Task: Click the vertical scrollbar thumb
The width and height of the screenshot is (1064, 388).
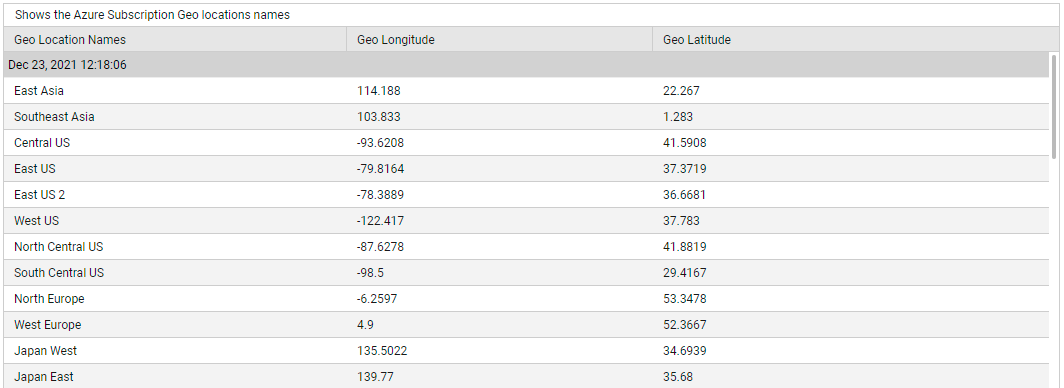Action: [x=1054, y=107]
